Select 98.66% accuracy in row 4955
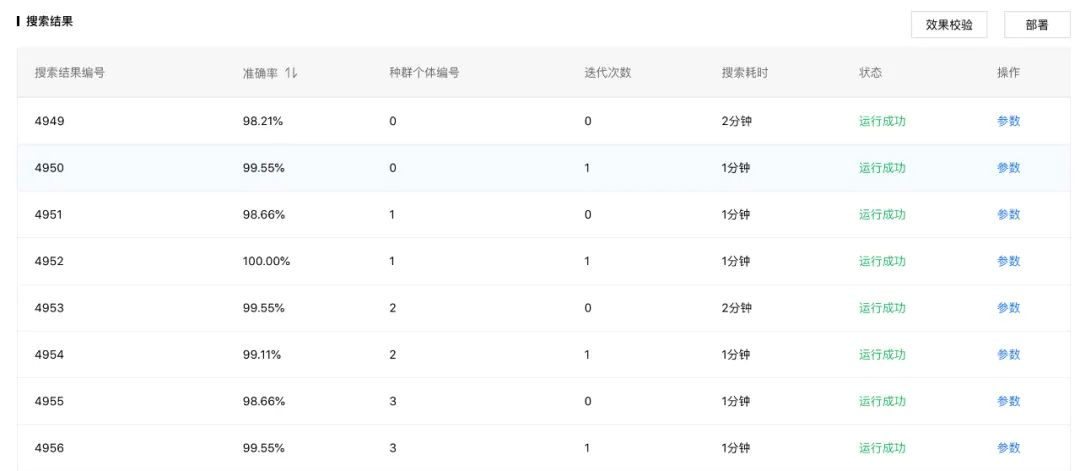This screenshot has height=471, width=1080. click(x=264, y=401)
